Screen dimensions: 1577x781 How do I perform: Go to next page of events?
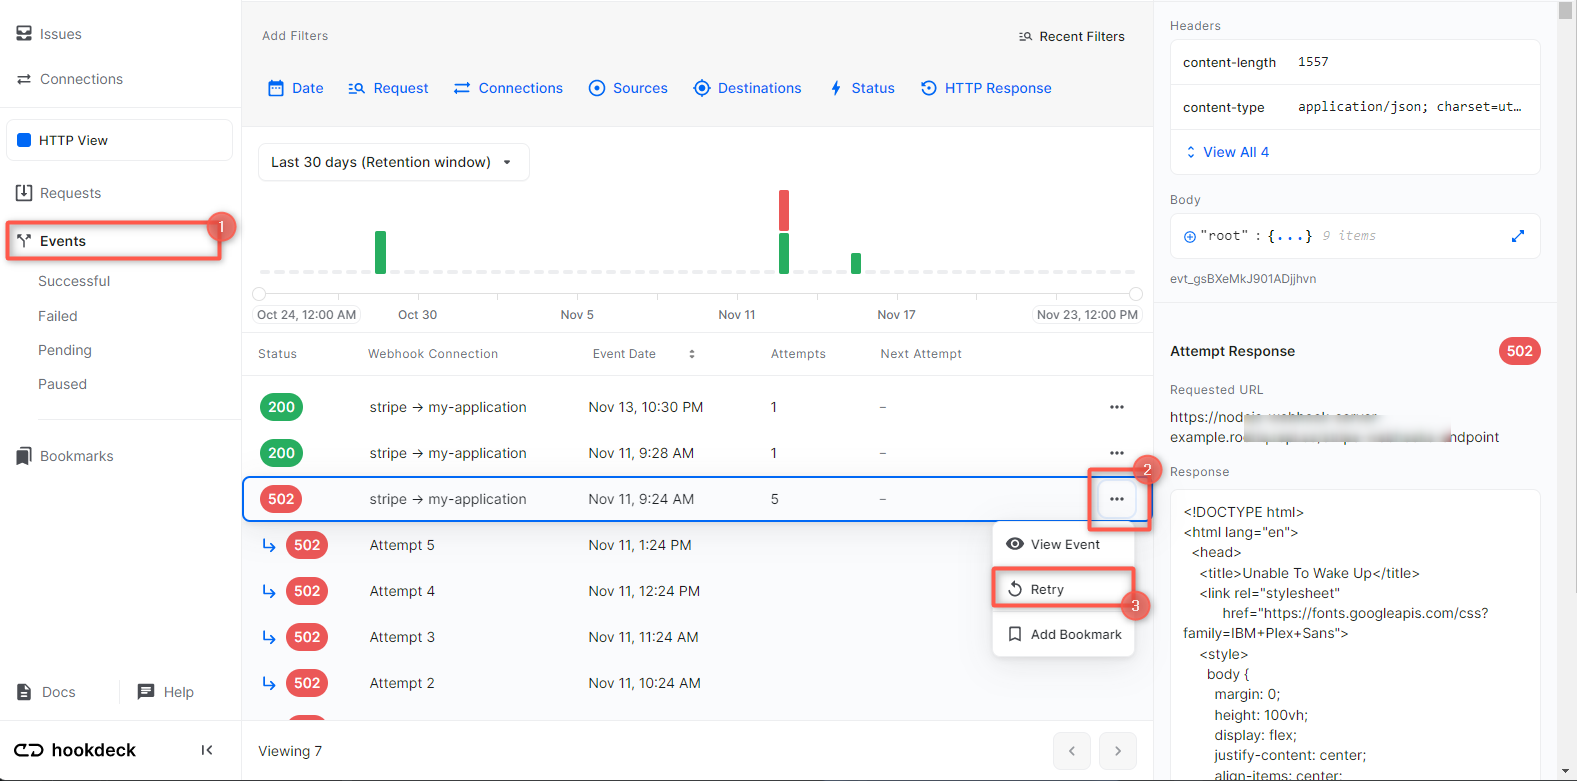point(1118,751)
